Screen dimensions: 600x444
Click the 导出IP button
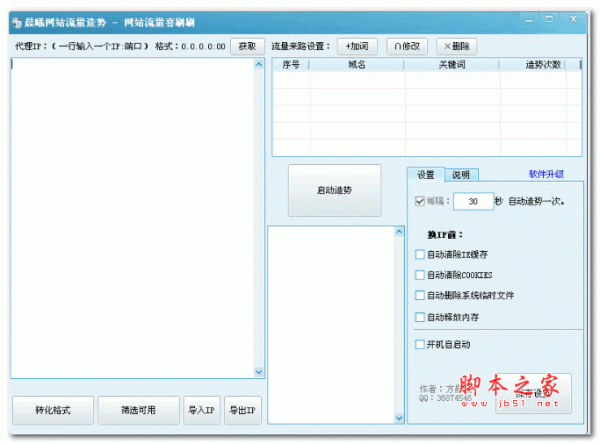click(x=243, y=410)
